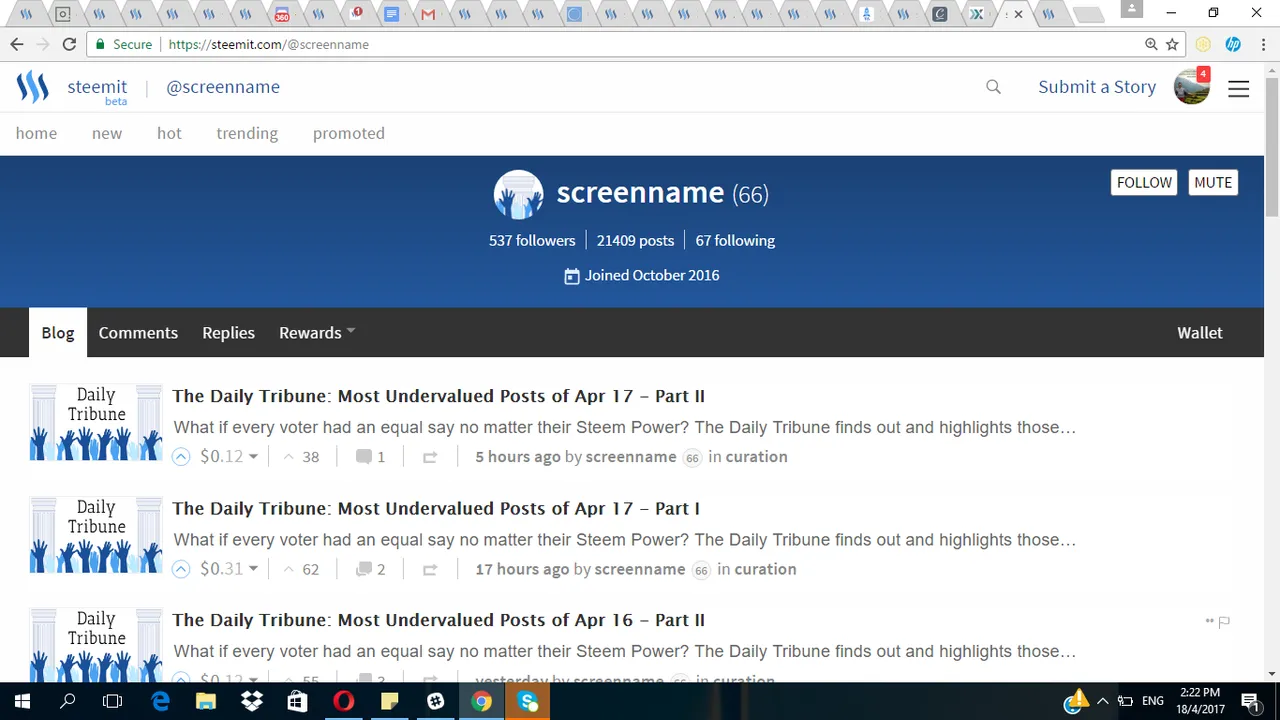Open the Rewards dropdown menu
1280x720 pixels.
pyautogui.click(x=317, y=333)
